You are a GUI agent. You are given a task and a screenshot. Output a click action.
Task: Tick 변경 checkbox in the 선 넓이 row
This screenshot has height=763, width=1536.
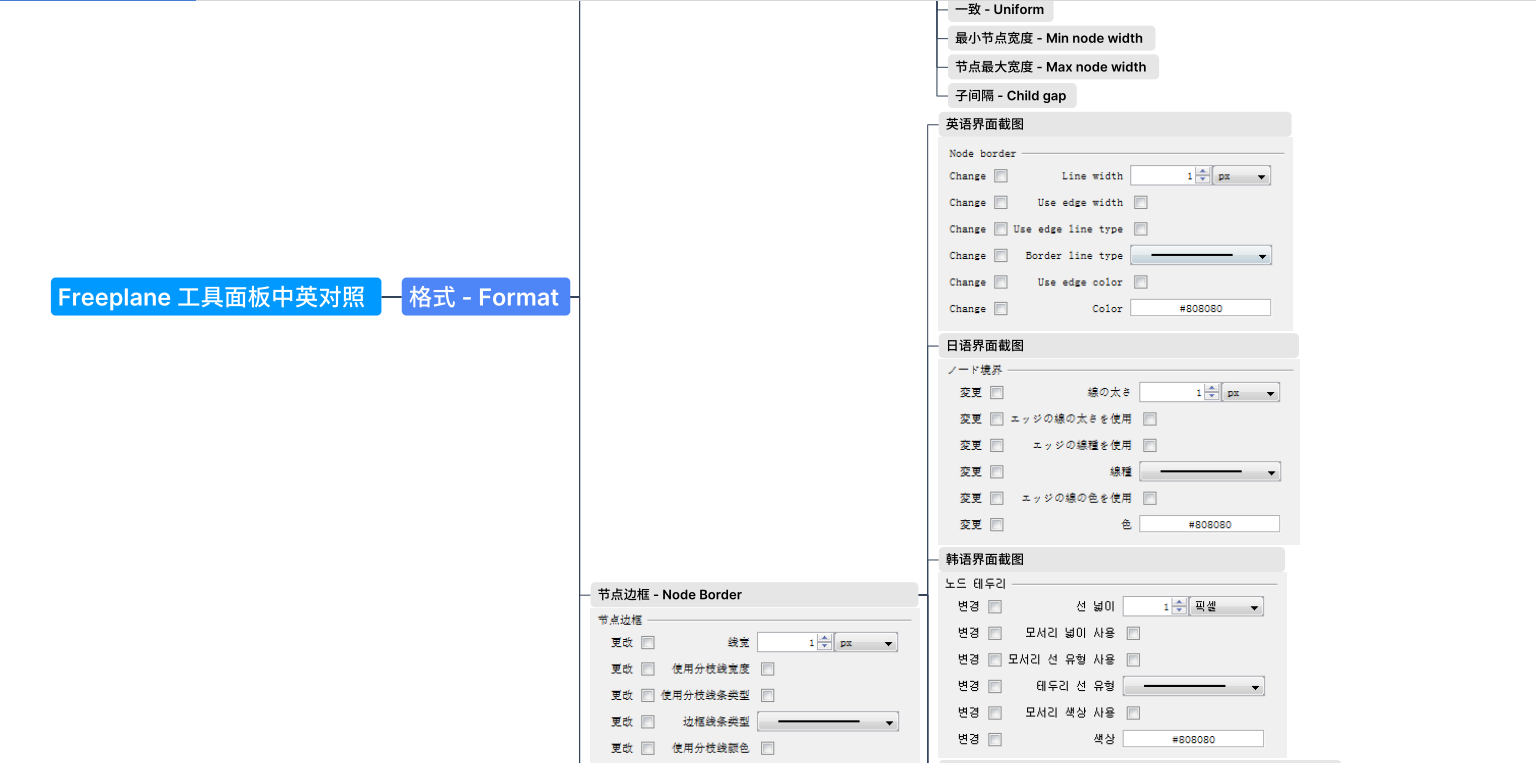coord(995,607)
